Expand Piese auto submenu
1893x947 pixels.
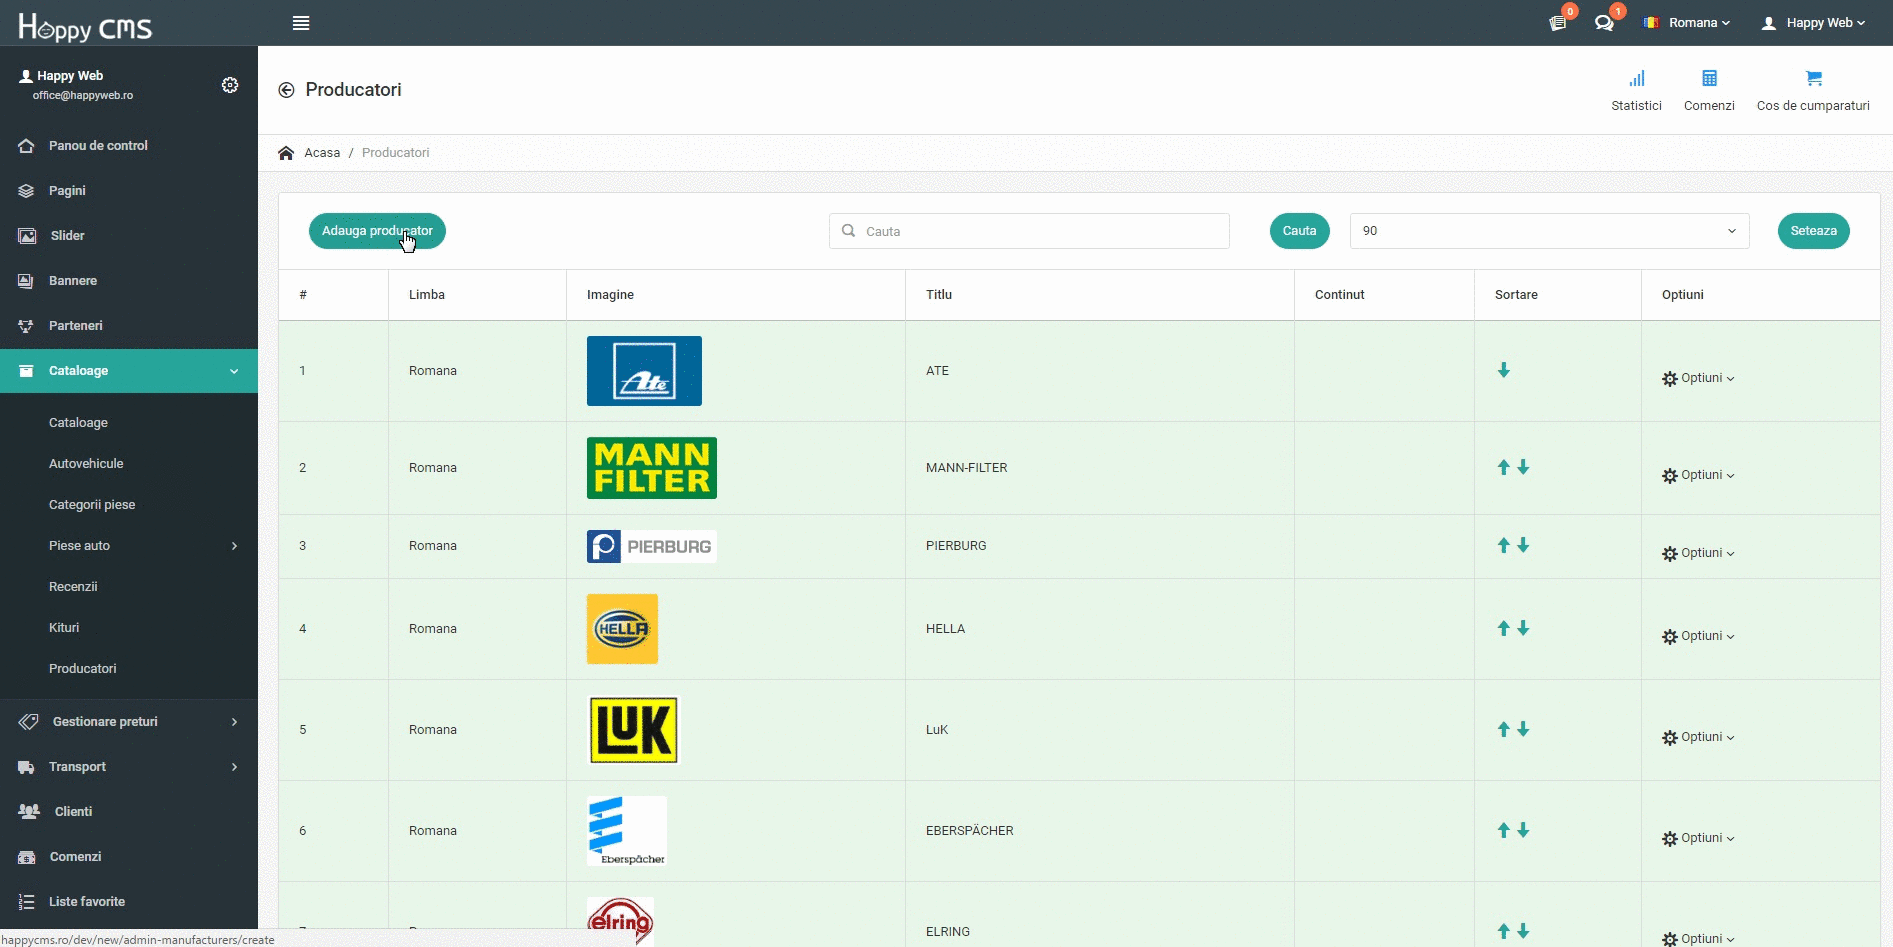[x=129, y=546]
